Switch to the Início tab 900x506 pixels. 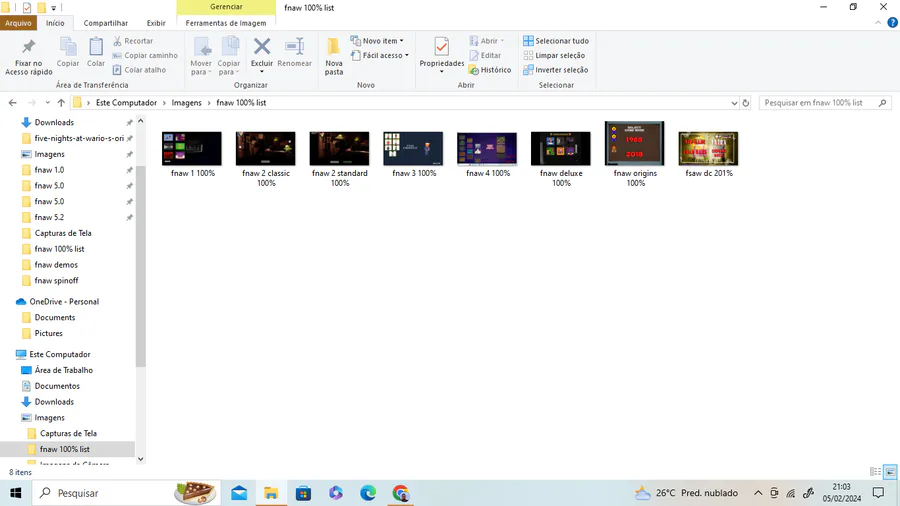pos(55,23)
